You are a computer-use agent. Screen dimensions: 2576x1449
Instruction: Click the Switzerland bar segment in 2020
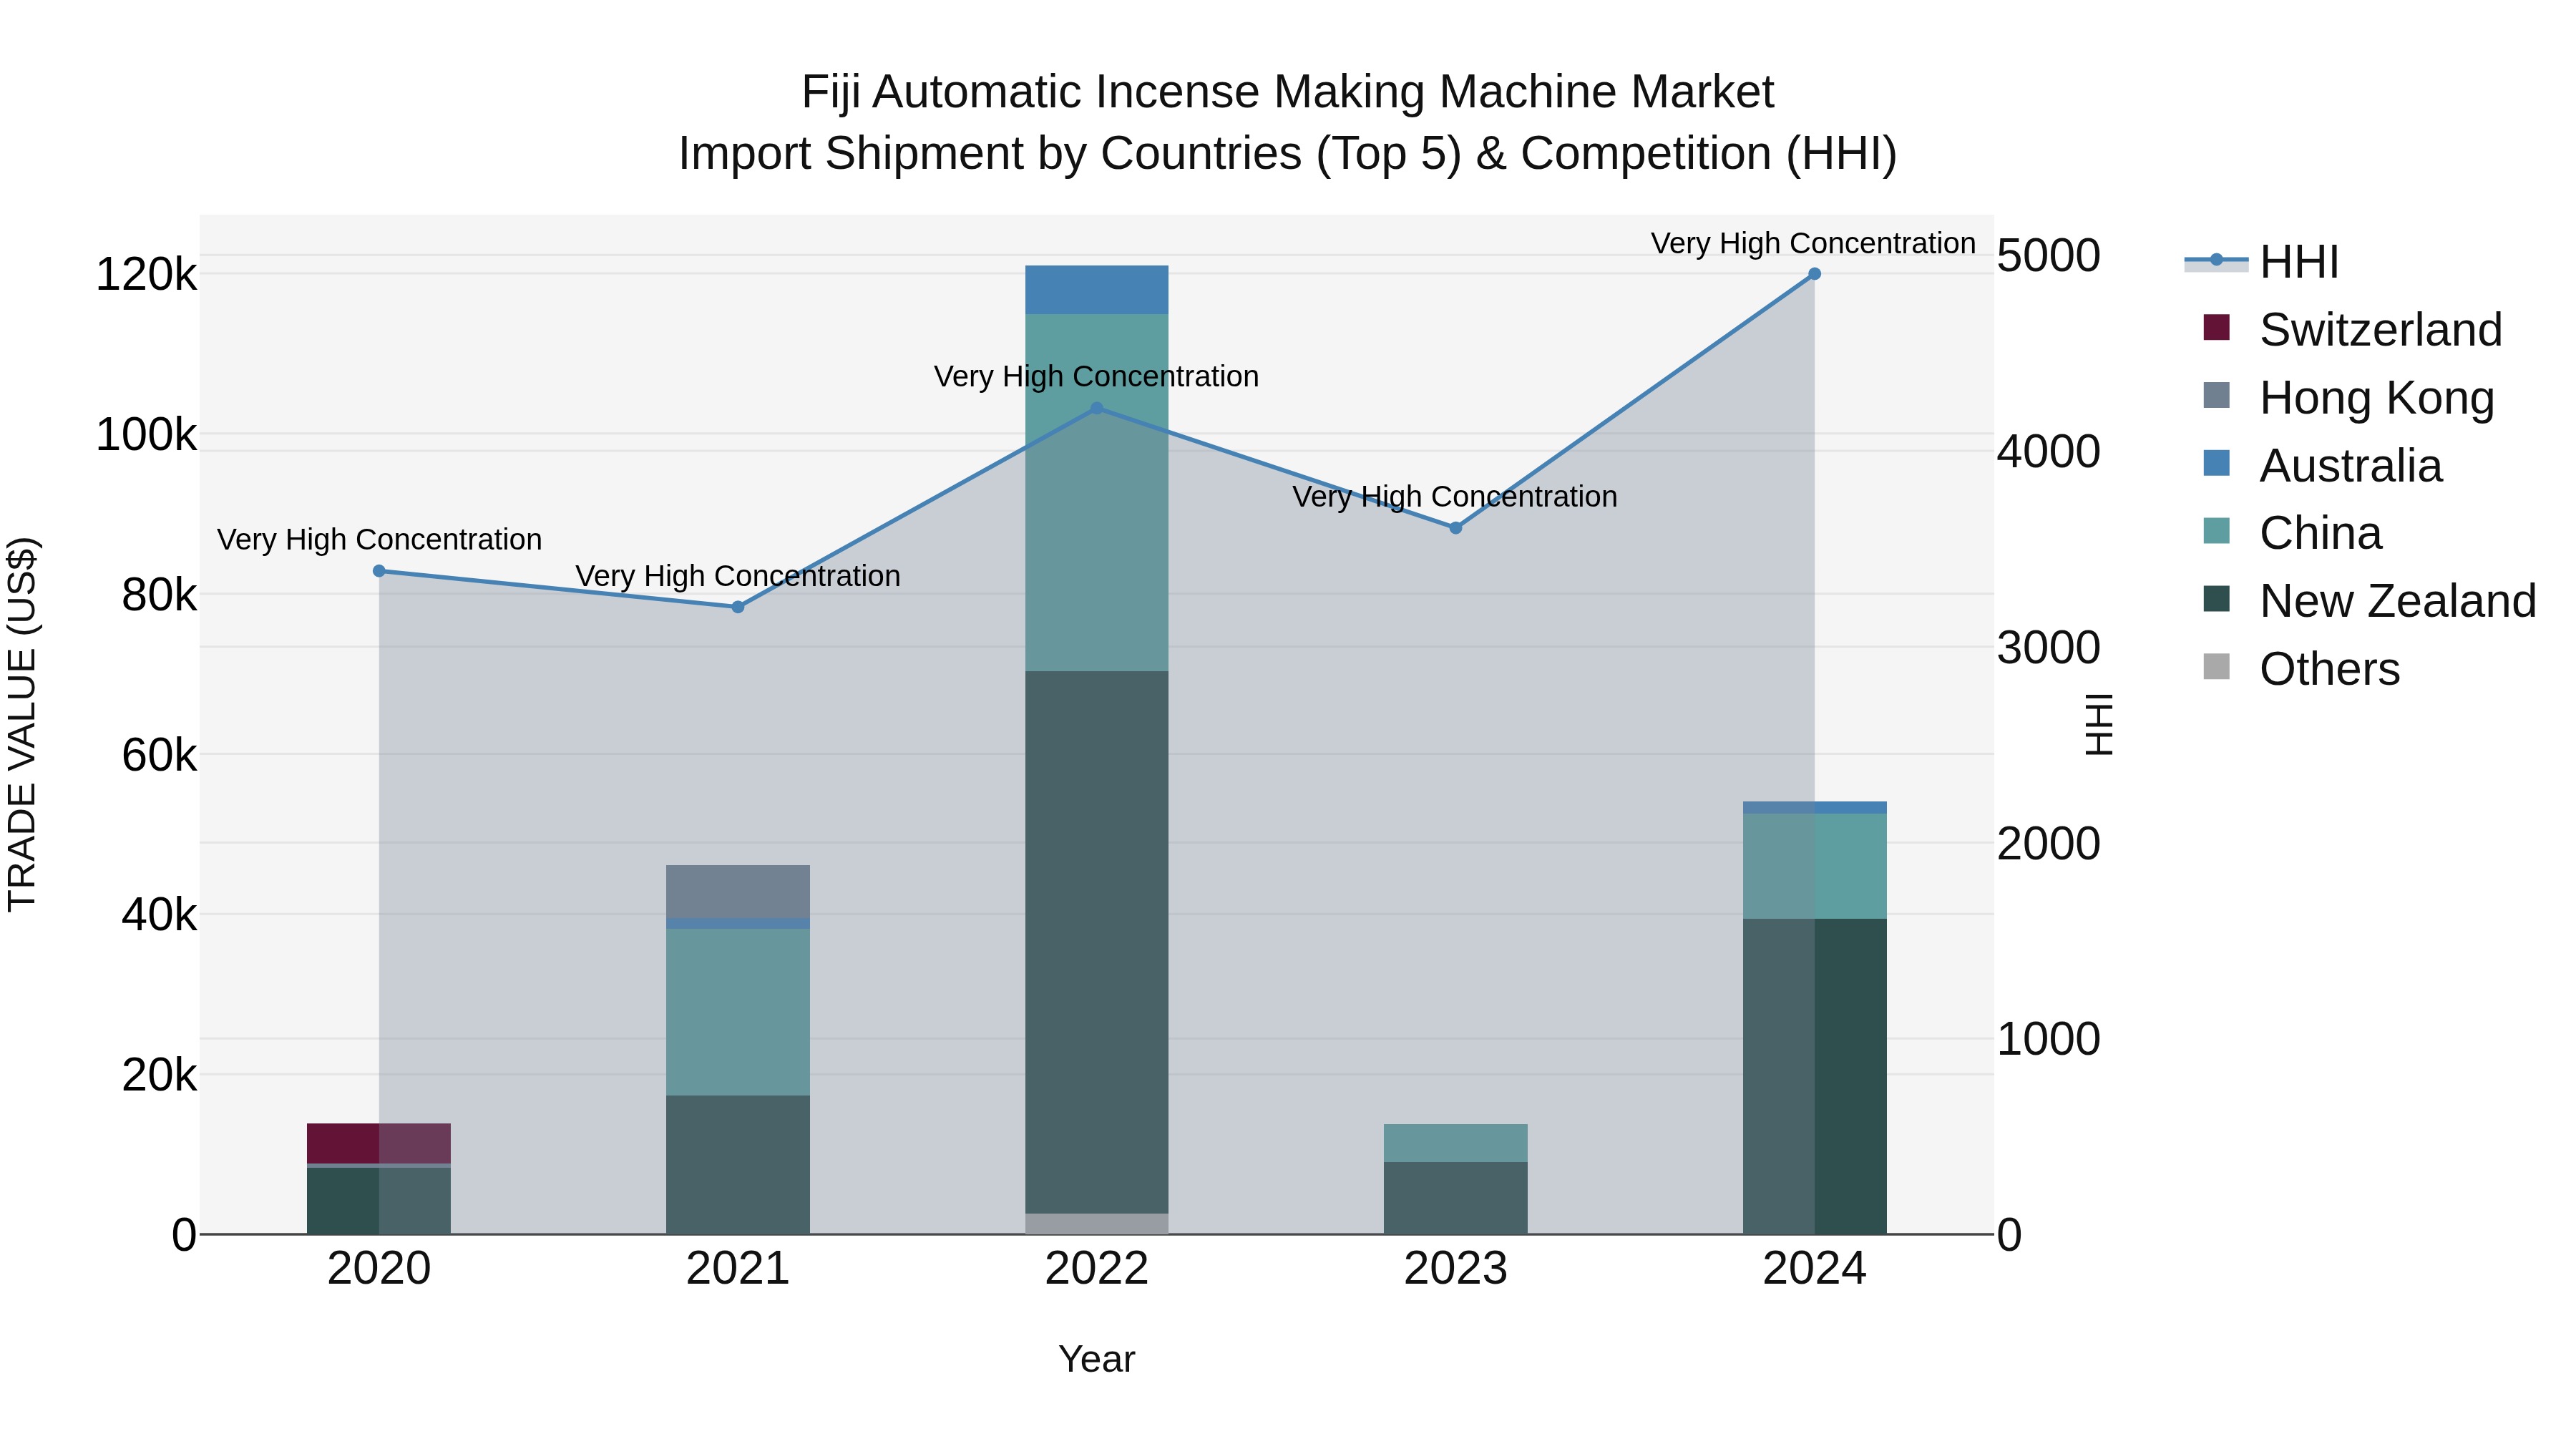(379, 1143)
